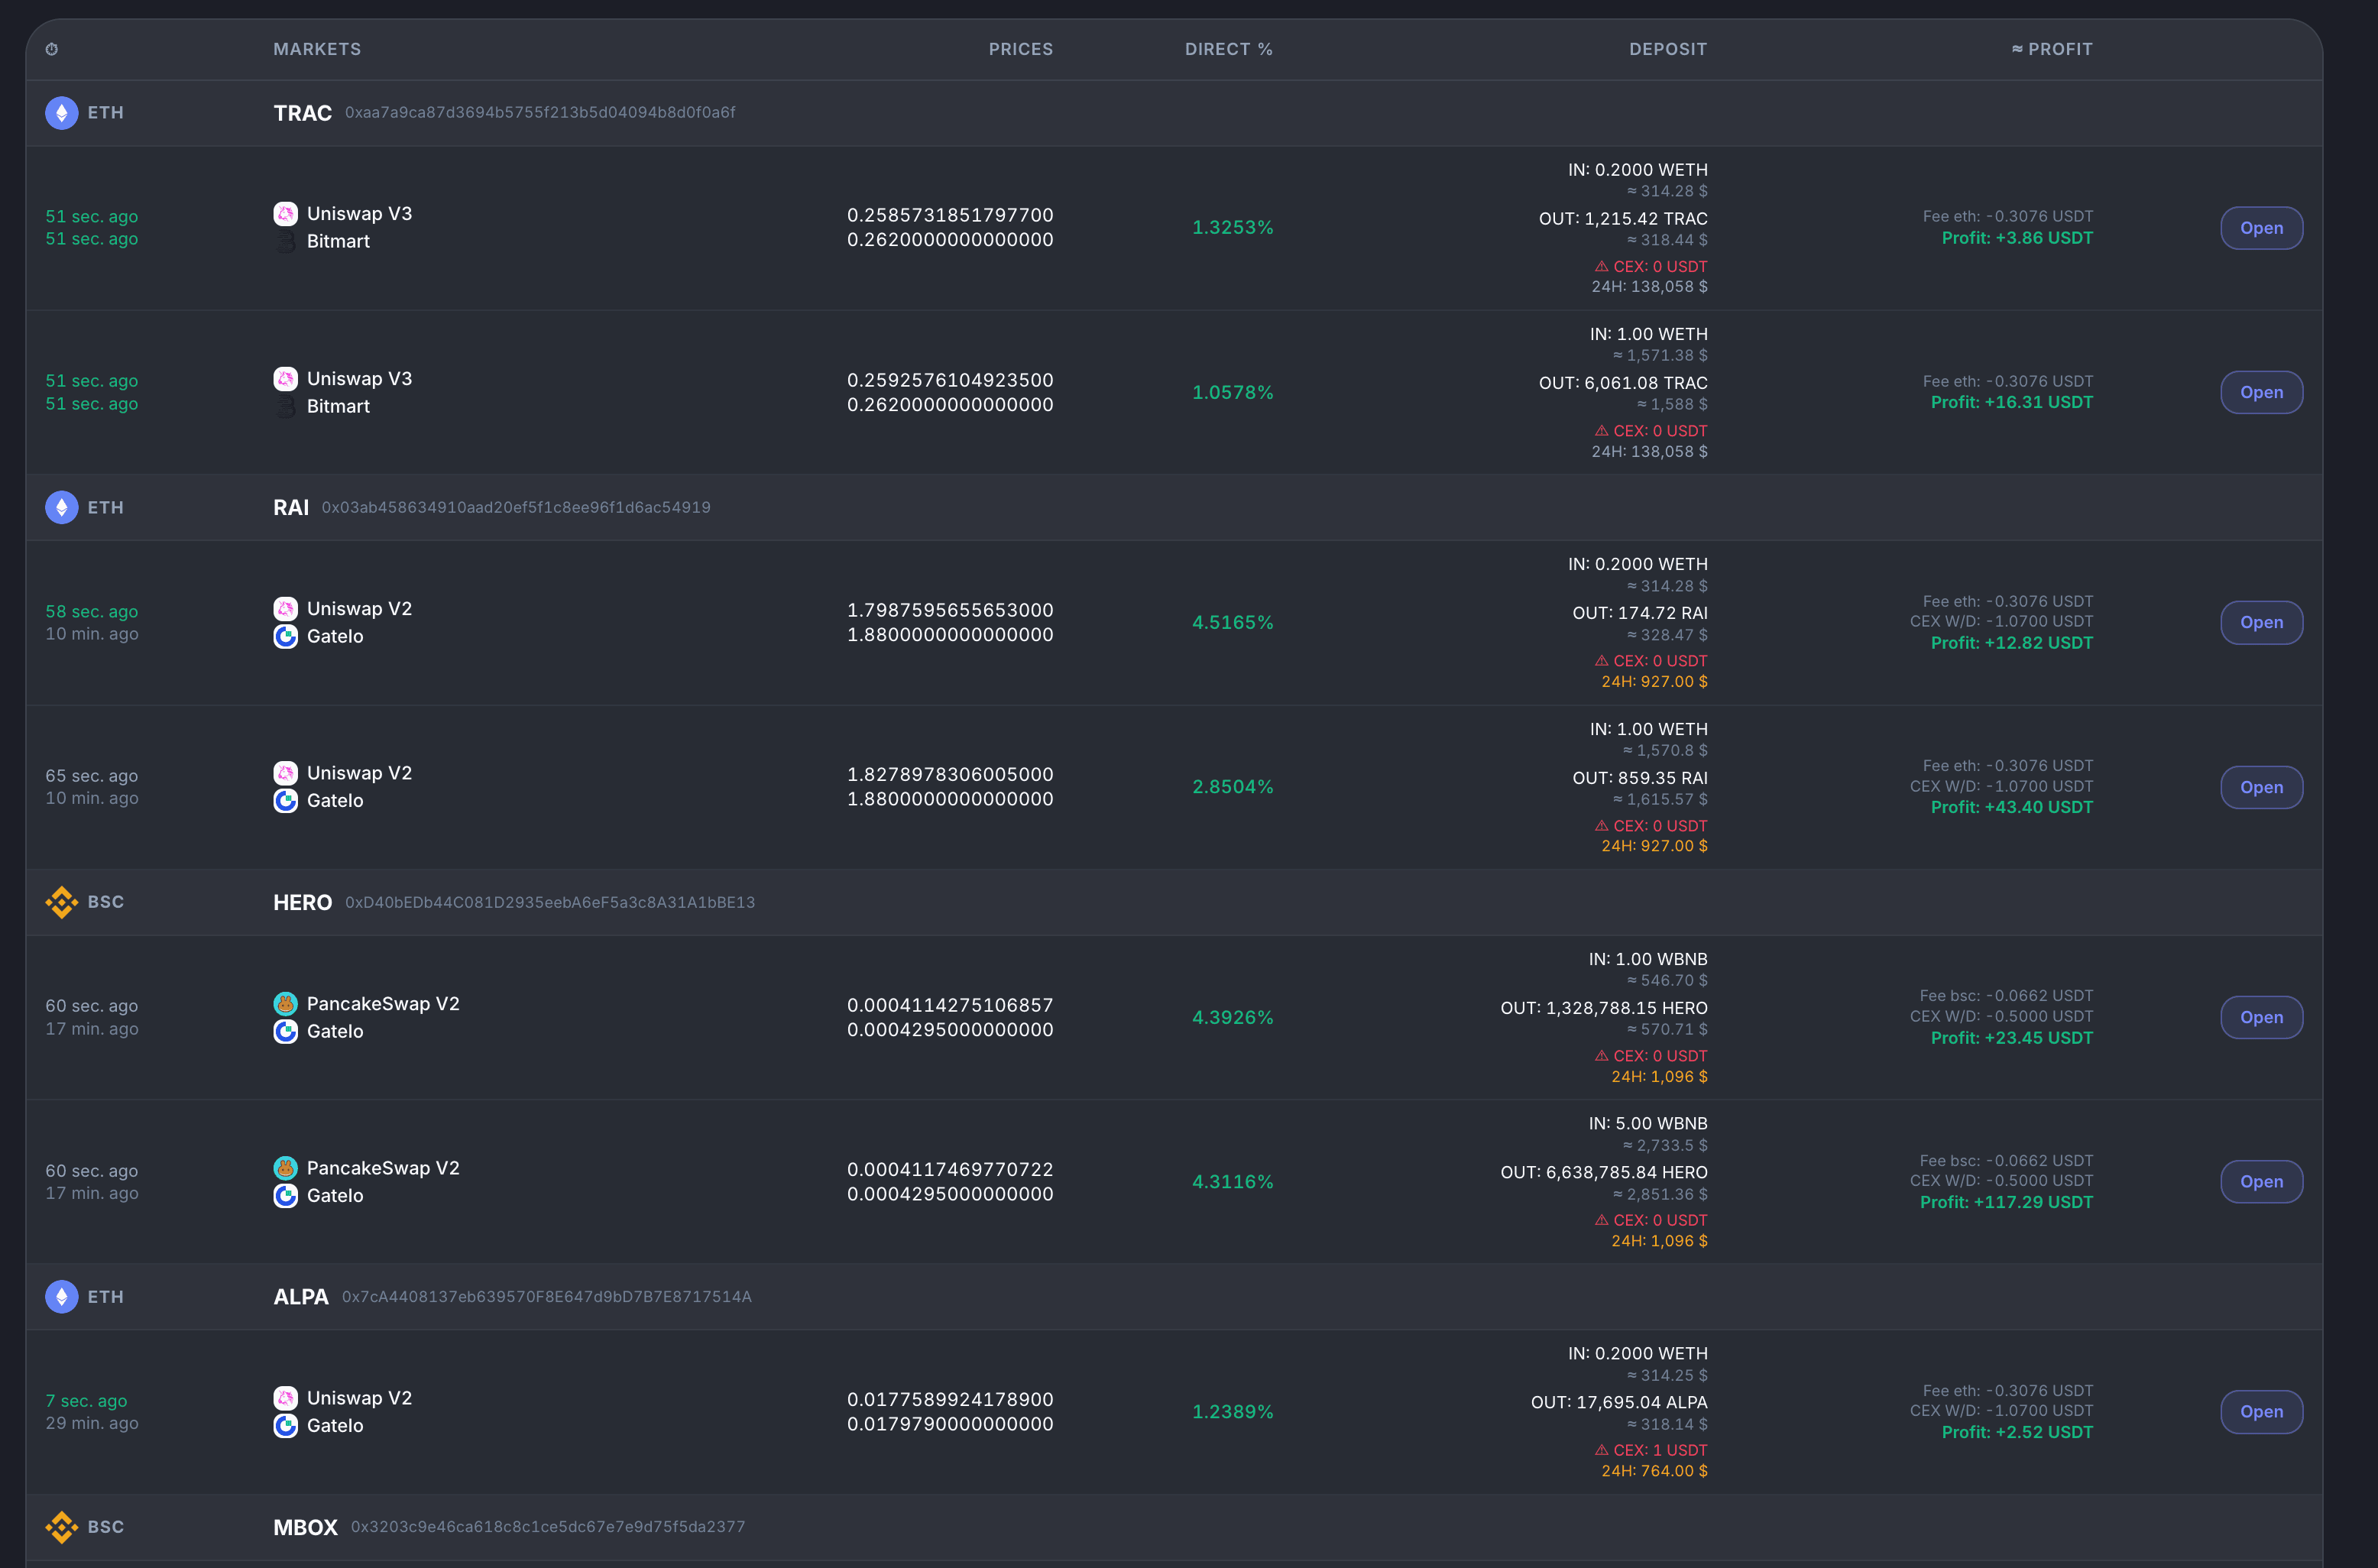The image size is (2378, 1568).
Task: Click Uniswap V2 icon in RAI 2.8504% row
Action: [x=286, y=773]
